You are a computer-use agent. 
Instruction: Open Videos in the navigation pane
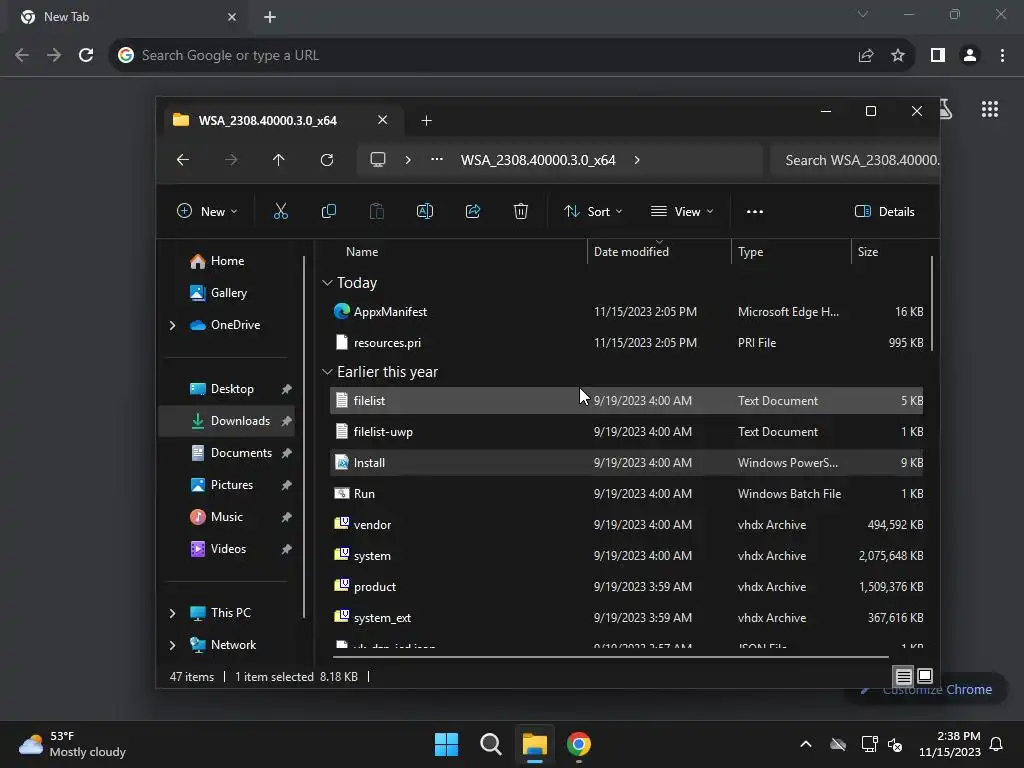point(227,549)
